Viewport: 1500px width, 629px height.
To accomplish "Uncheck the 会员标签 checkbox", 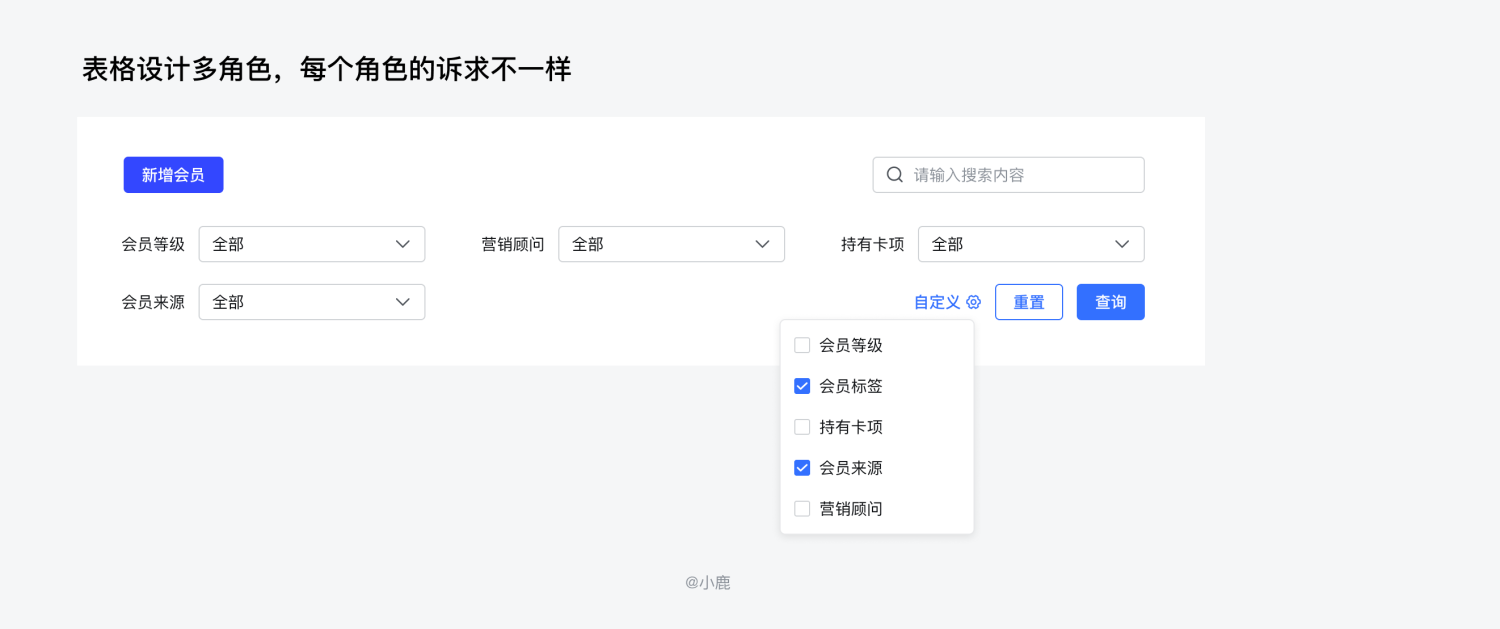I will [802, 386].
